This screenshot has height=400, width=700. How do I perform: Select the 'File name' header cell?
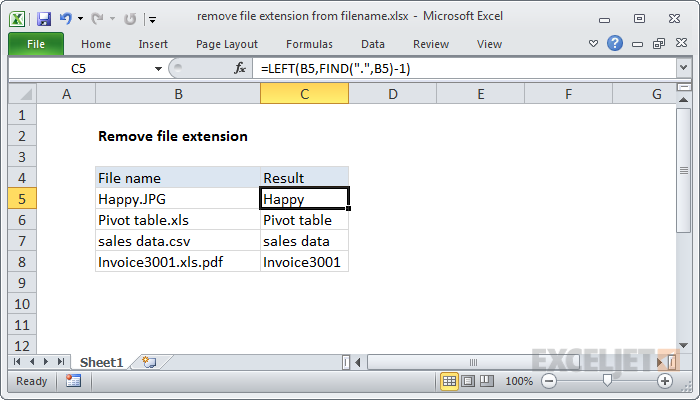pos(178,178)
